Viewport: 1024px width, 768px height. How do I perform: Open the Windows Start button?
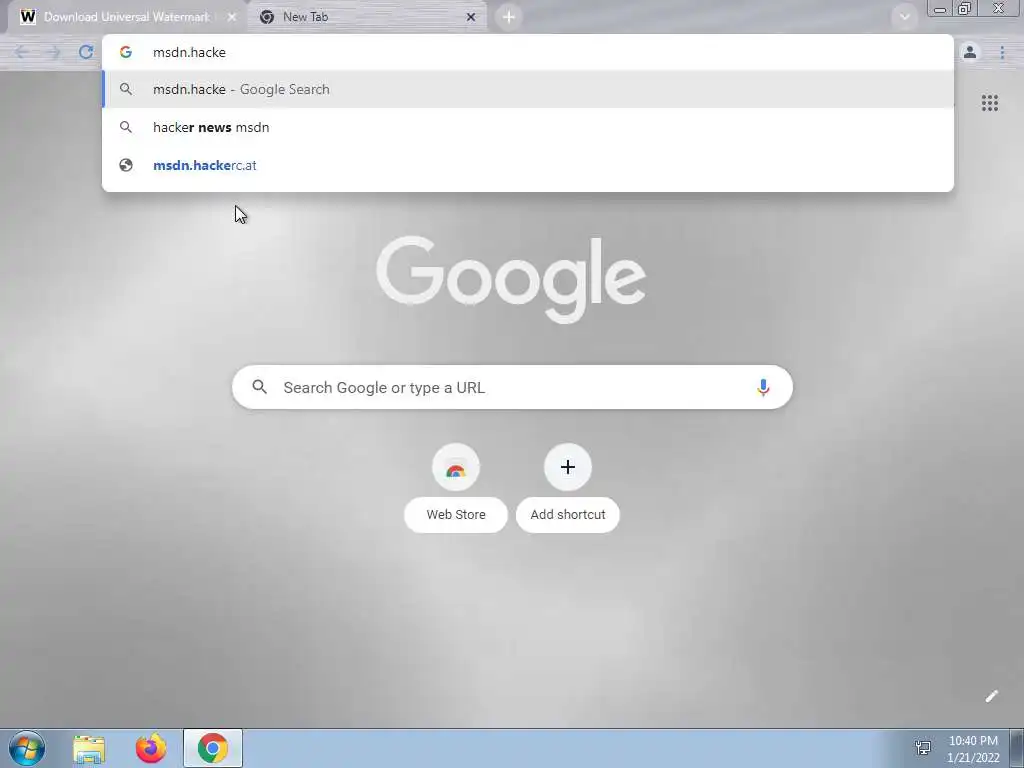[26, 748]
